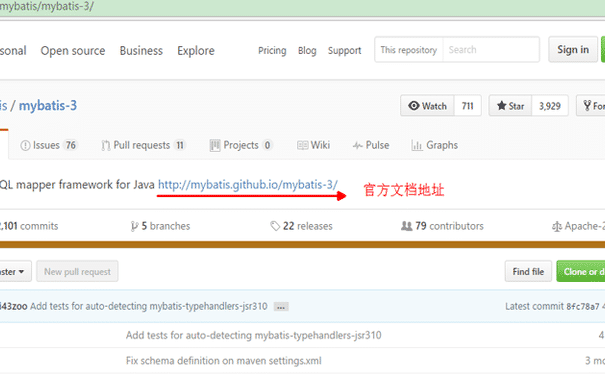Click the contributors people icon
Viewport: 605px width, 375px height.
[x=407, y=226]
